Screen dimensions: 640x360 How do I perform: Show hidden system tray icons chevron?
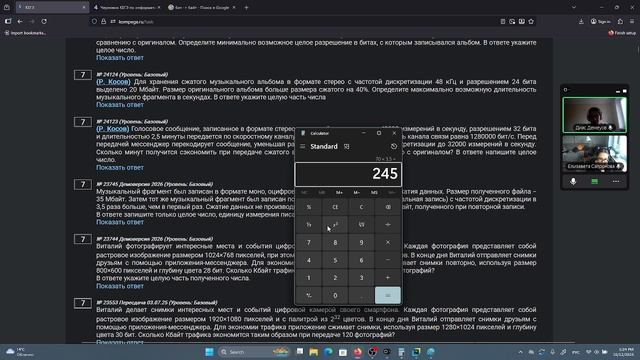pos(520,352)
